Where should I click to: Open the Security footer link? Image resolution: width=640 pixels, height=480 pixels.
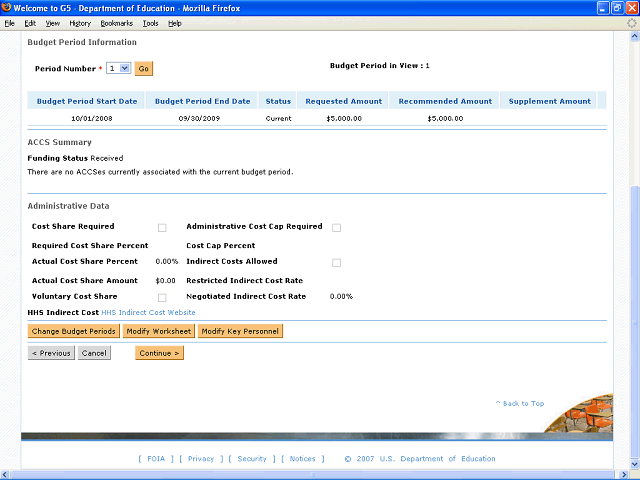252,459
